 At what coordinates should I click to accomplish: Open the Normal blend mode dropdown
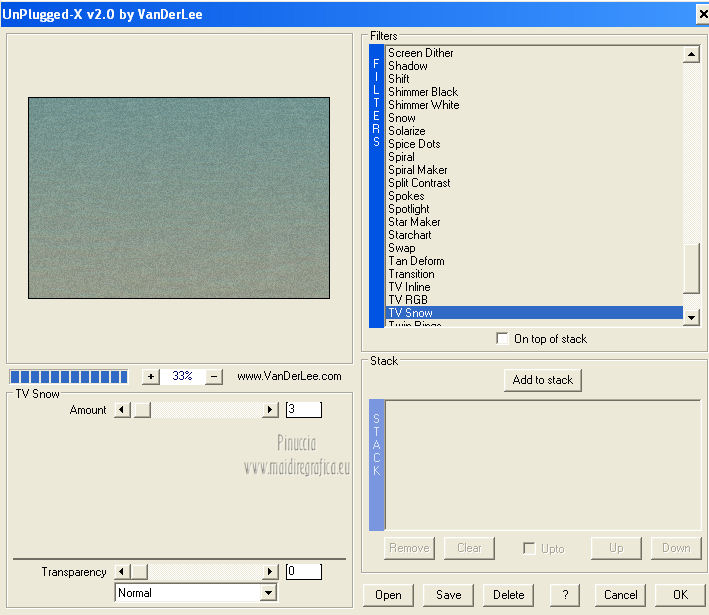click(269, 593)
